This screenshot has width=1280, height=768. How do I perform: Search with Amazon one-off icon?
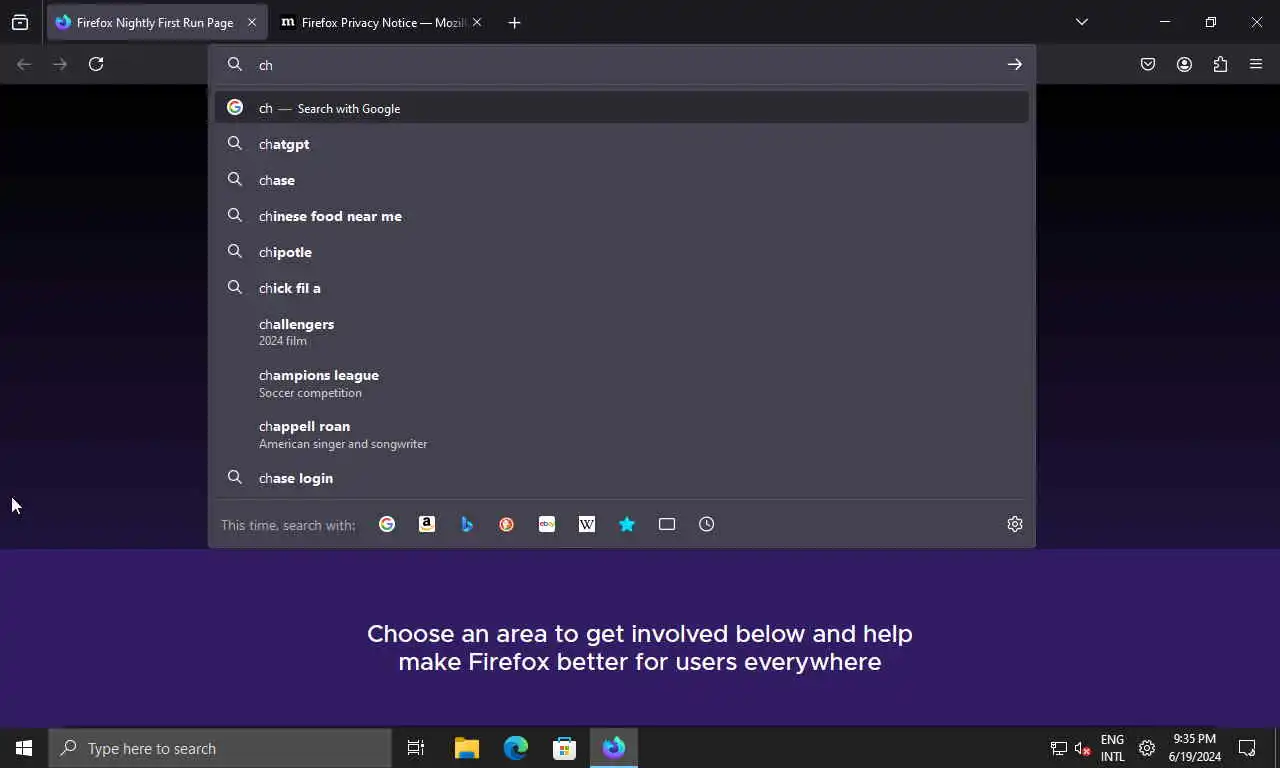coord(427,524)
